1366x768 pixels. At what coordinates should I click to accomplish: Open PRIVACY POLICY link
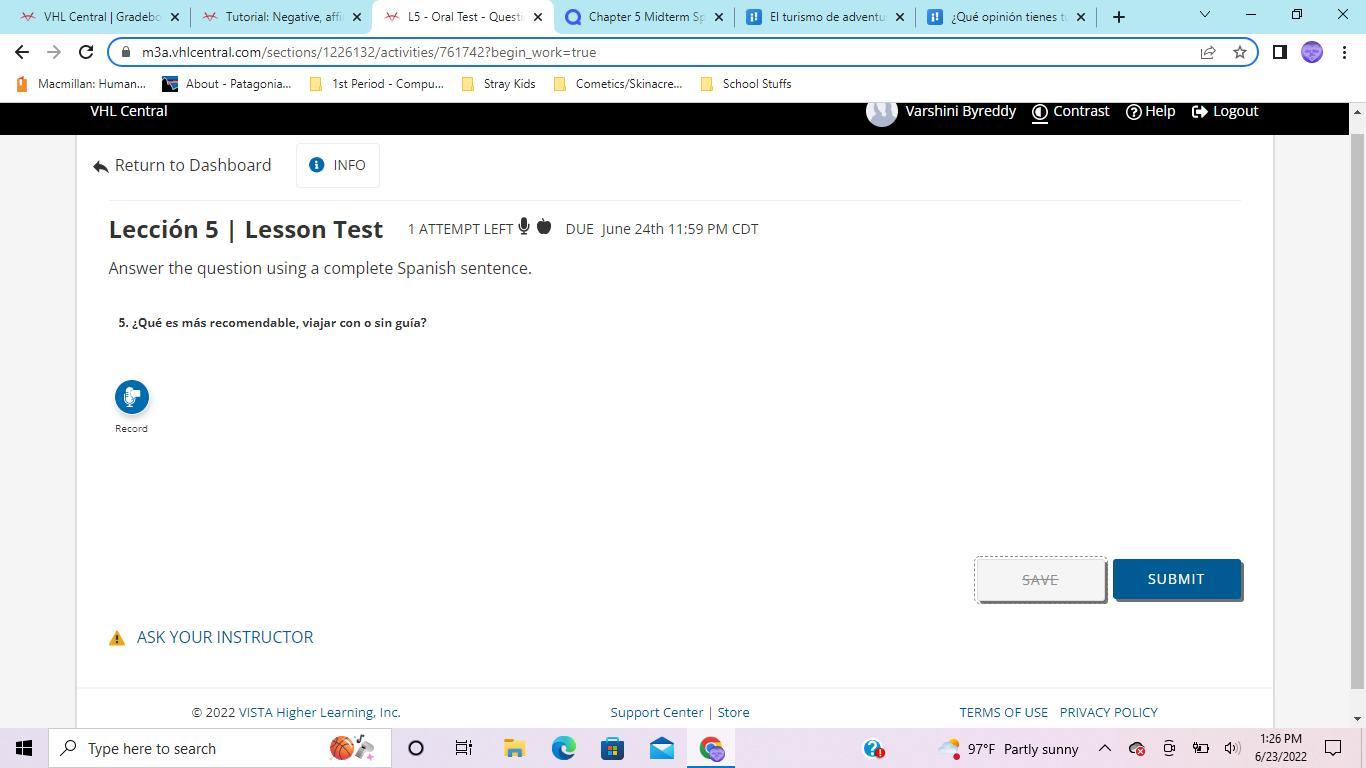tap(1108, 712)
